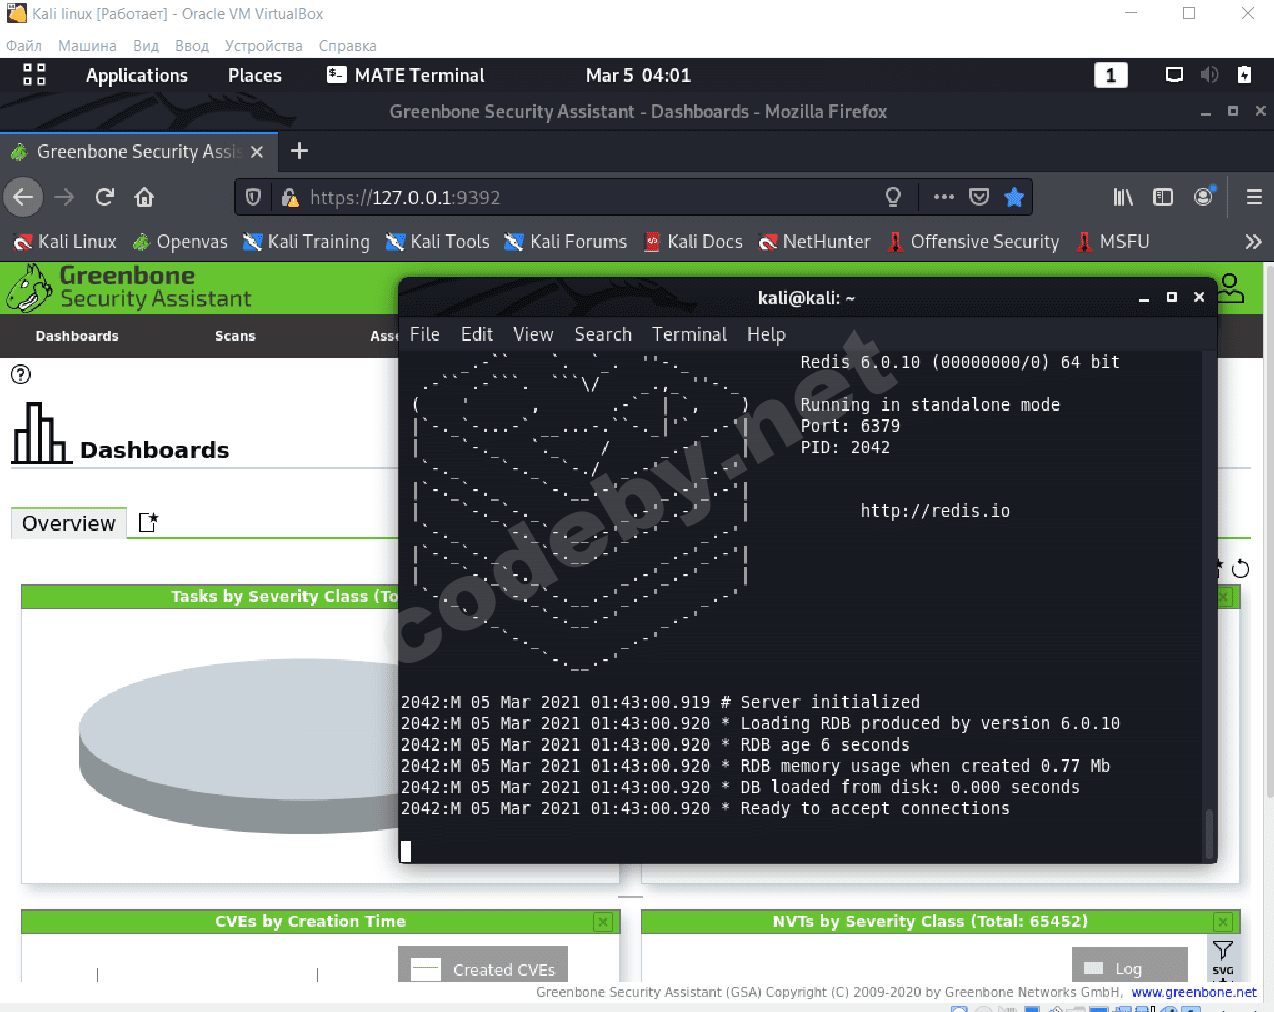Open page actions three-dots menu

point(943,197)
